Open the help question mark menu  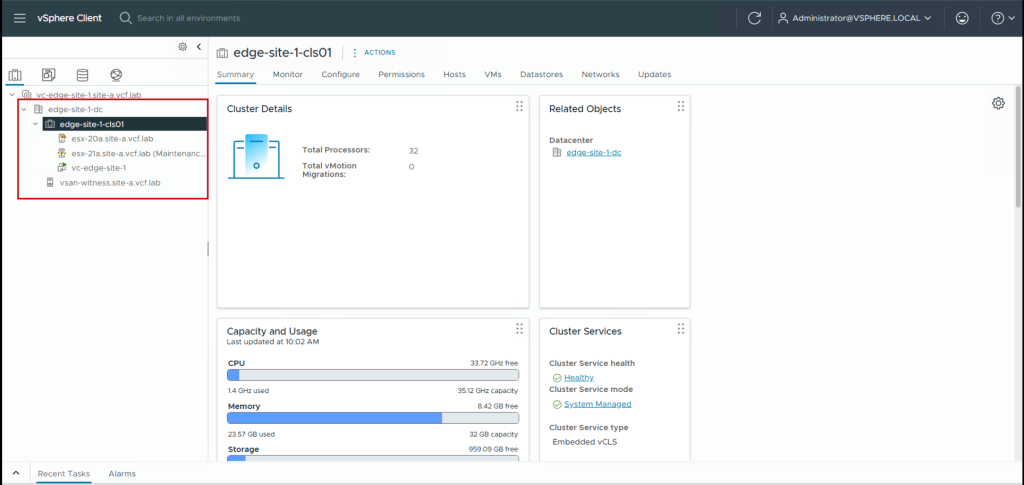[x=1002, y=18]
